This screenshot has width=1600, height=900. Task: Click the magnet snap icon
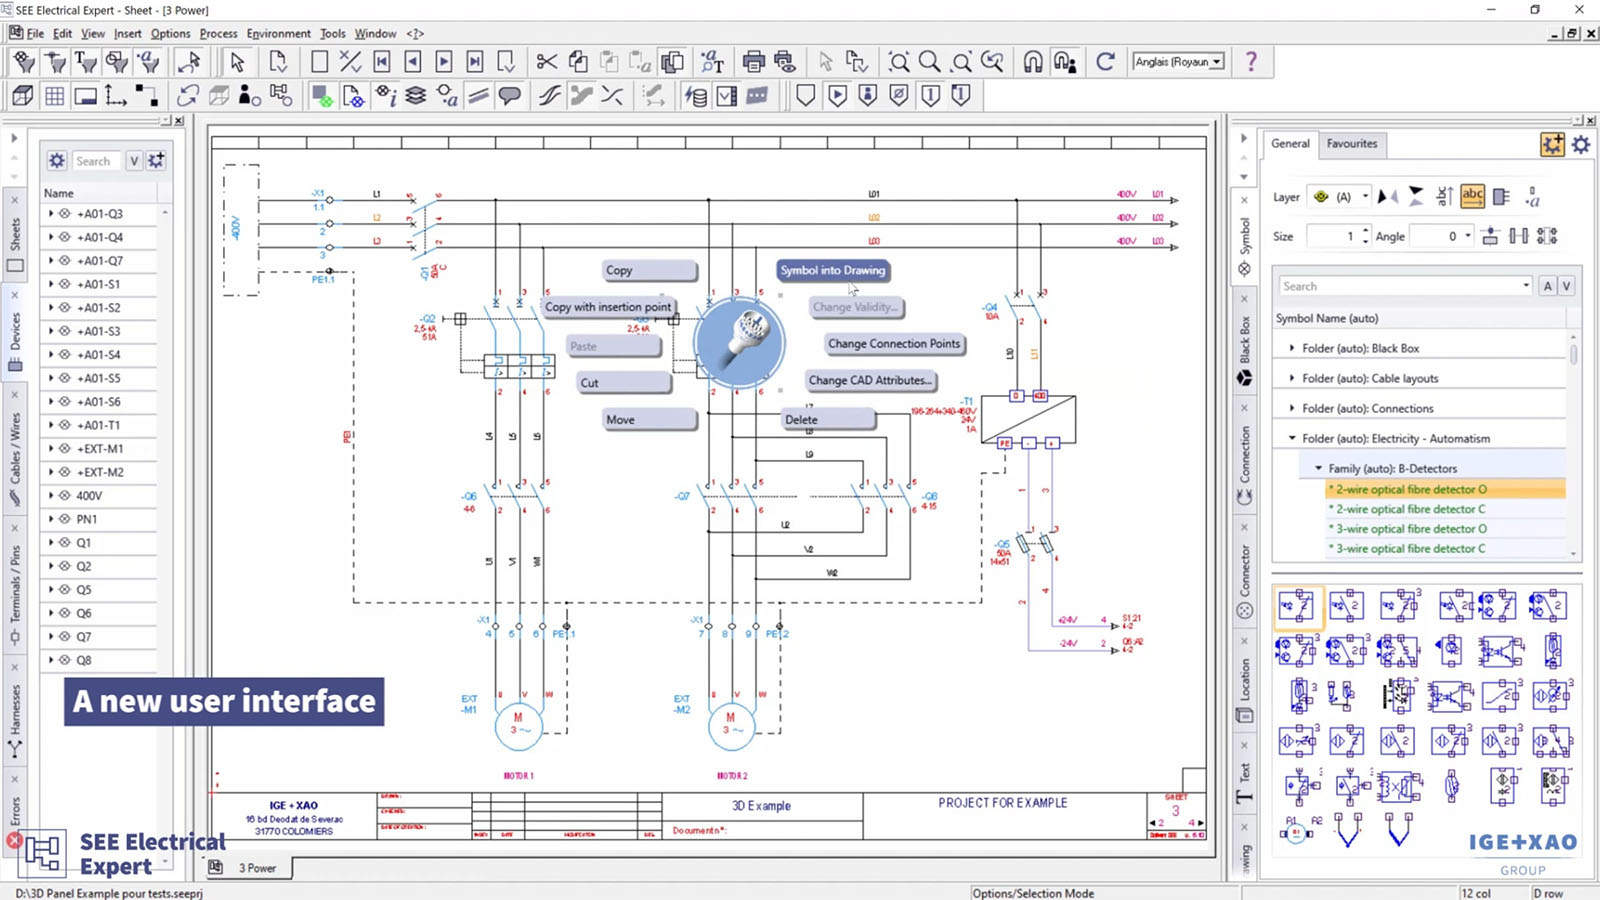pos(1033,62)
